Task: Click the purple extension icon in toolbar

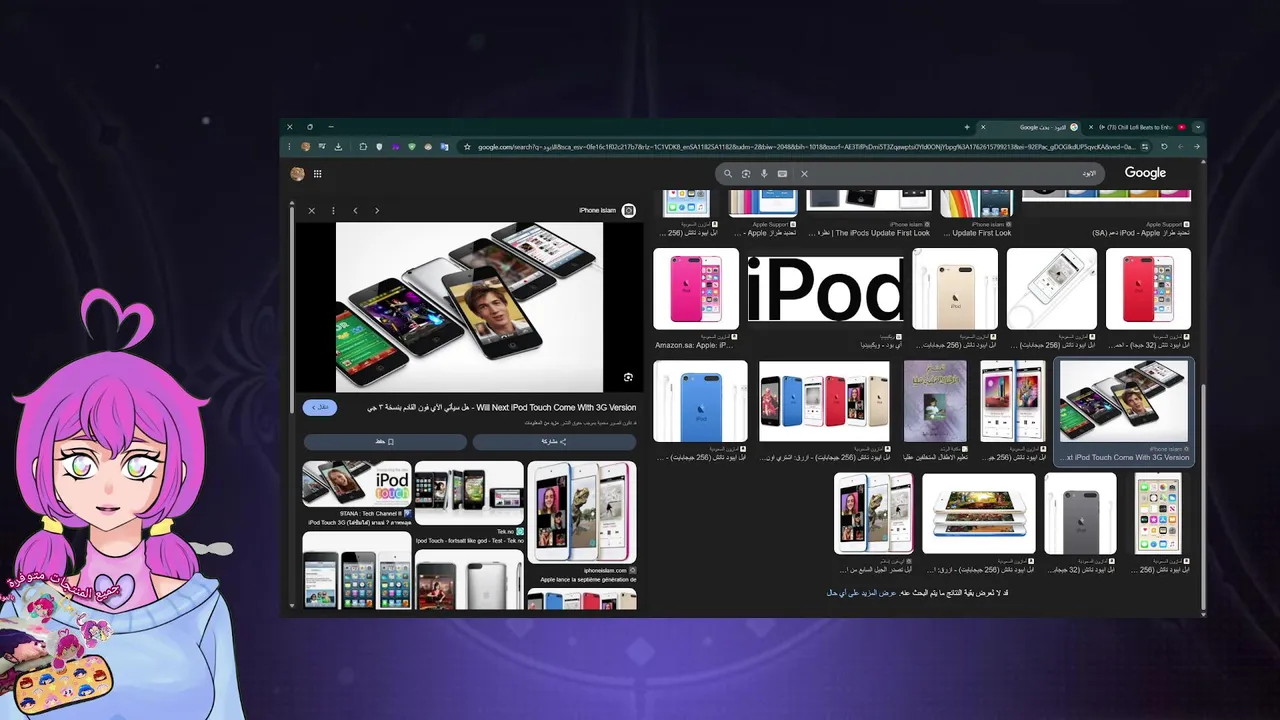Action: [x=395, y=146]
